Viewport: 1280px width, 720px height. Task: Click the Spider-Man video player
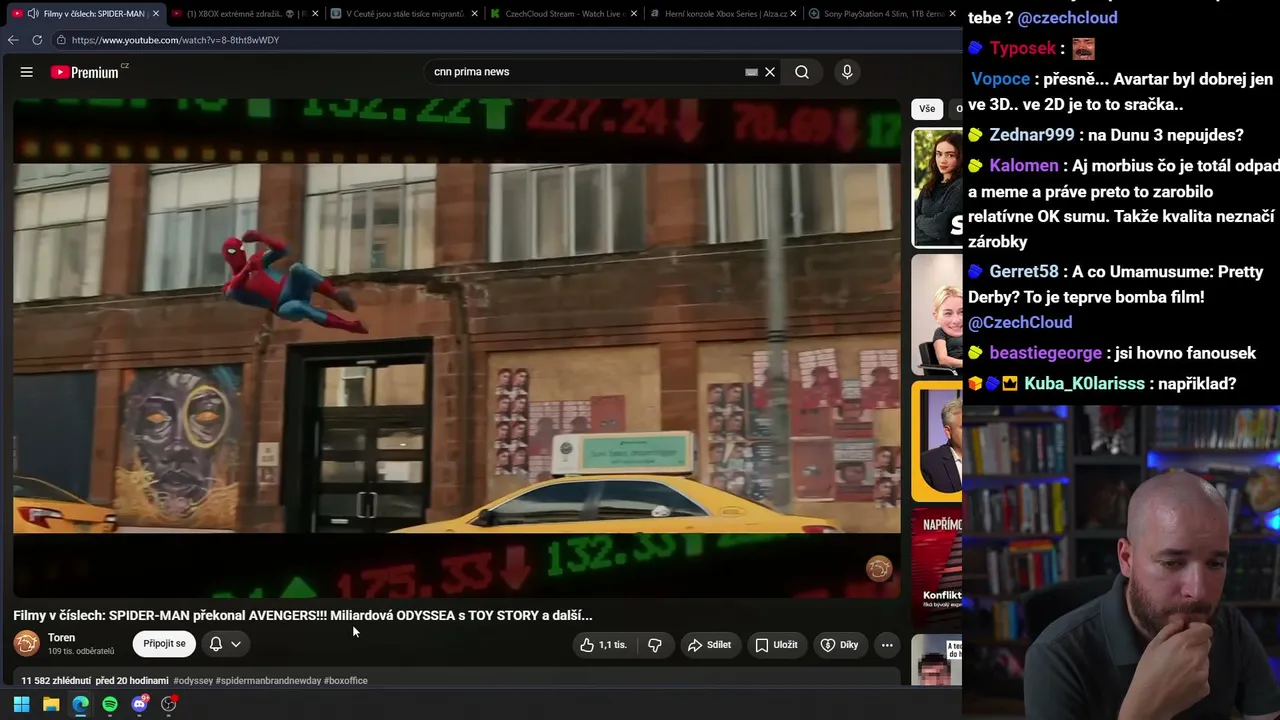tap(457, 347)
